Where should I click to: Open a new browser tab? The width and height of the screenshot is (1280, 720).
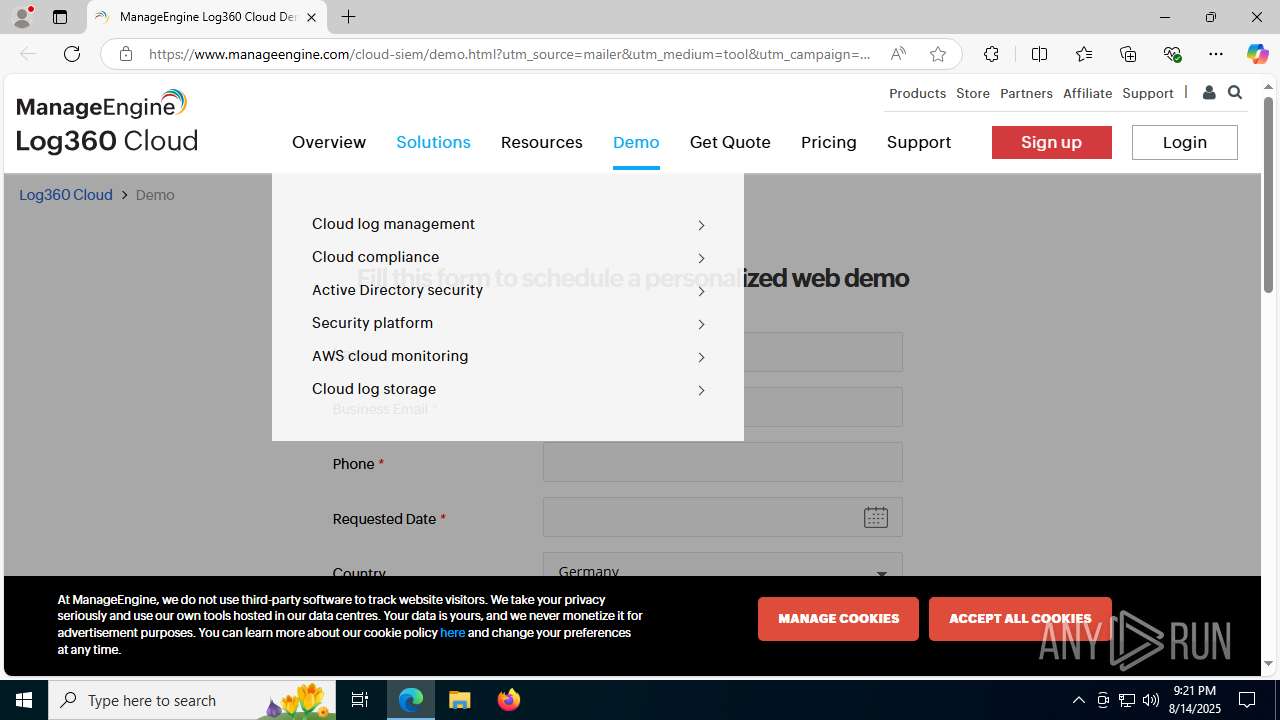click(348, 17)
